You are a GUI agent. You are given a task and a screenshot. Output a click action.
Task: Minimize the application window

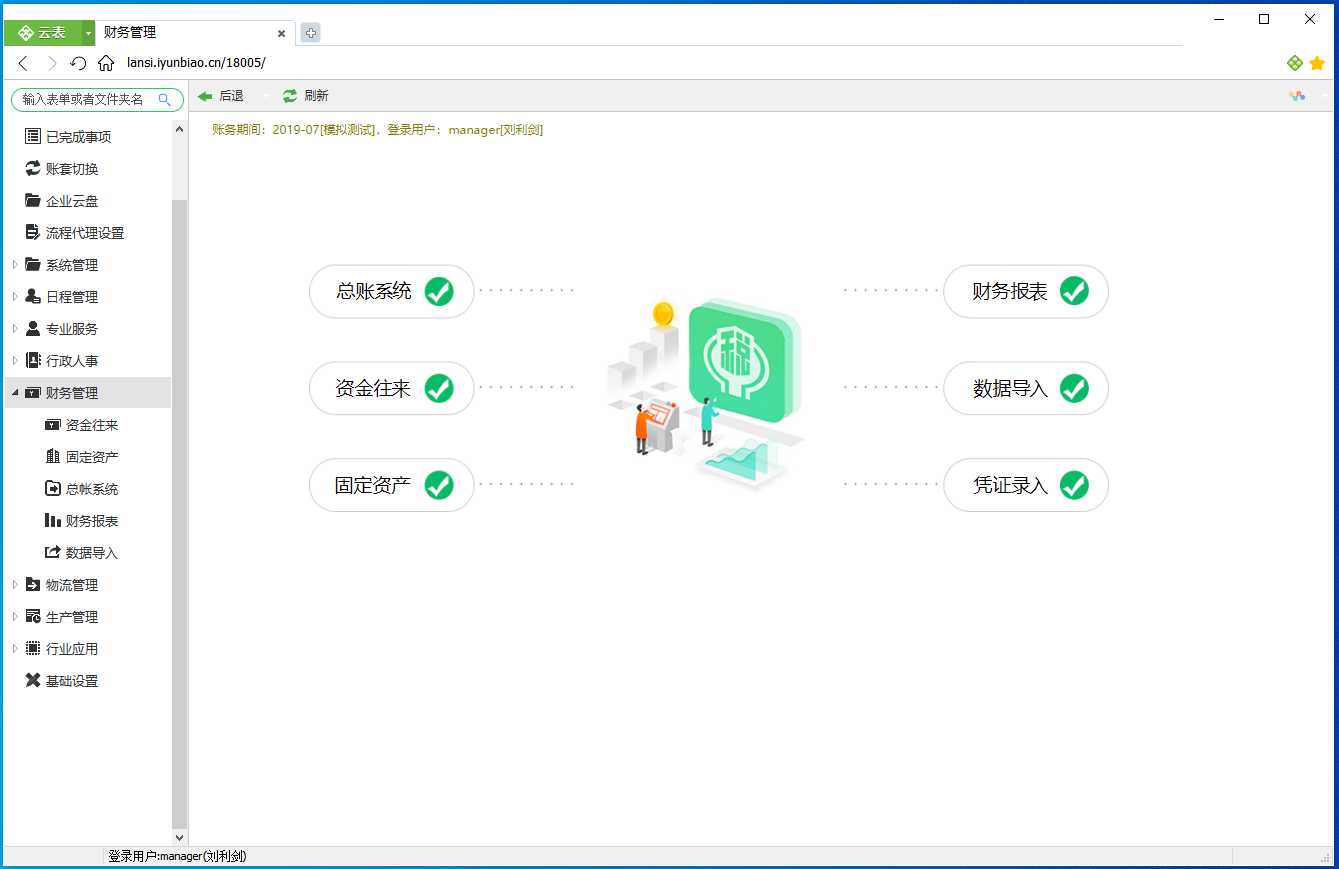click(1219, 19)
